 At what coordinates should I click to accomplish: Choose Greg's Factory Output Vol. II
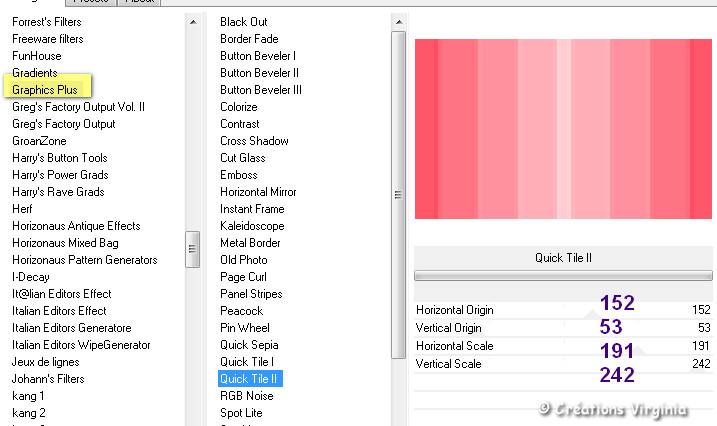pos(78,107)
